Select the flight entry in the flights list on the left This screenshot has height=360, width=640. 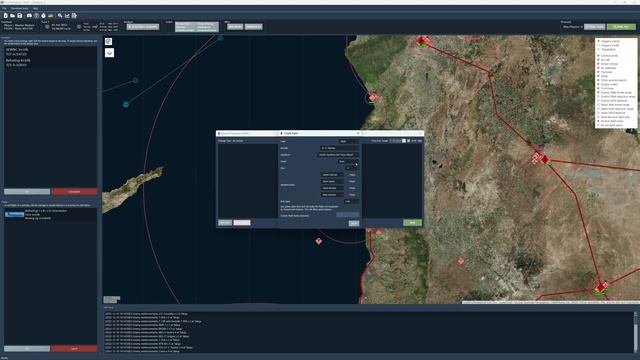[51, 214]
